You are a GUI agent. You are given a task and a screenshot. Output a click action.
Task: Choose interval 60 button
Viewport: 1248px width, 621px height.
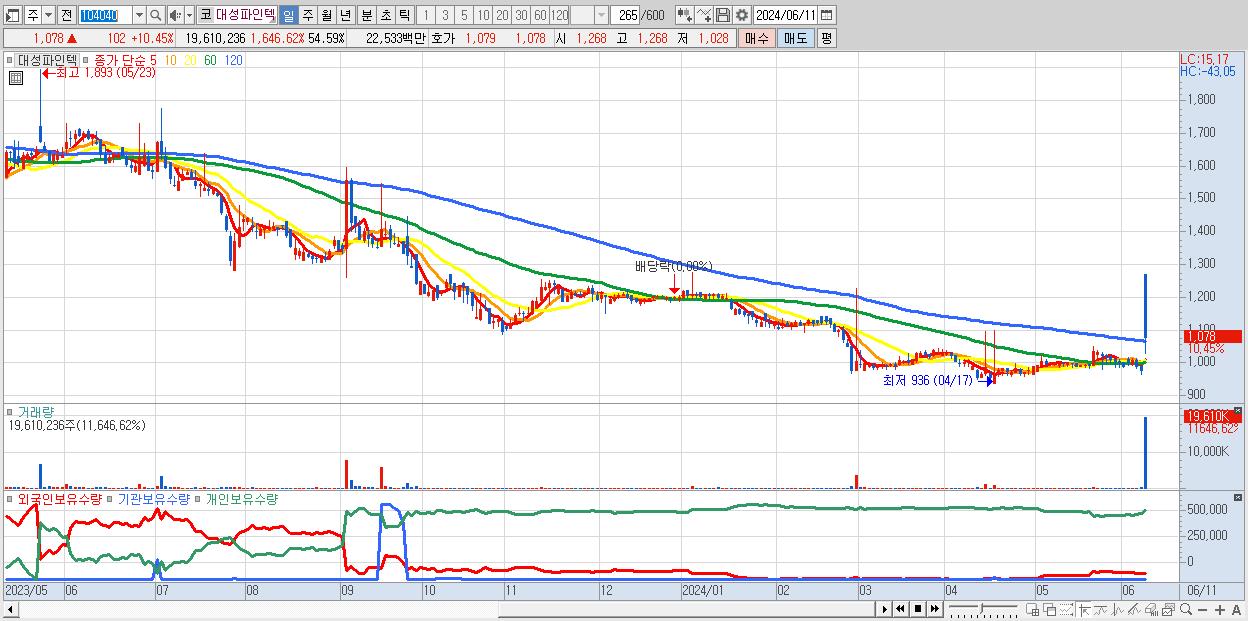click(541, 15)
